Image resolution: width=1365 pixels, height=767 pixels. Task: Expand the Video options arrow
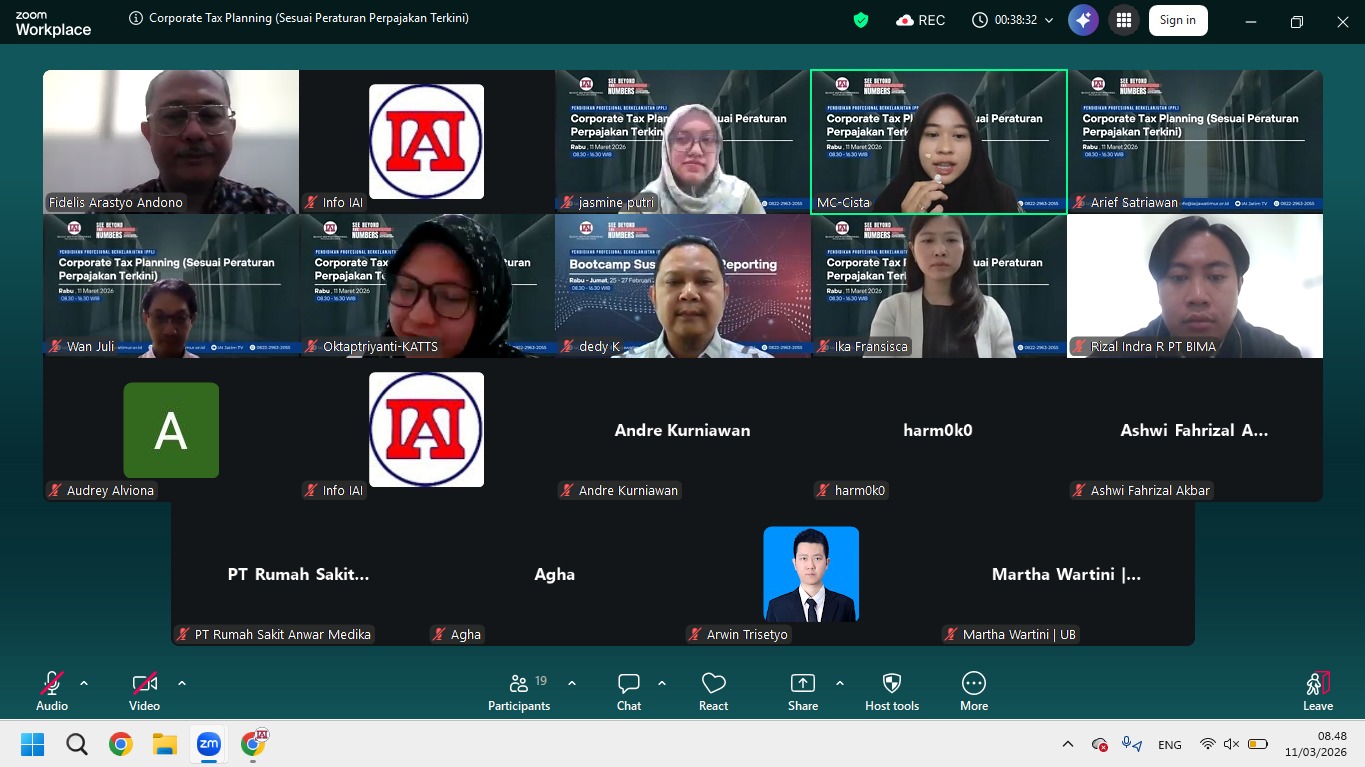[x=182, y=683]
